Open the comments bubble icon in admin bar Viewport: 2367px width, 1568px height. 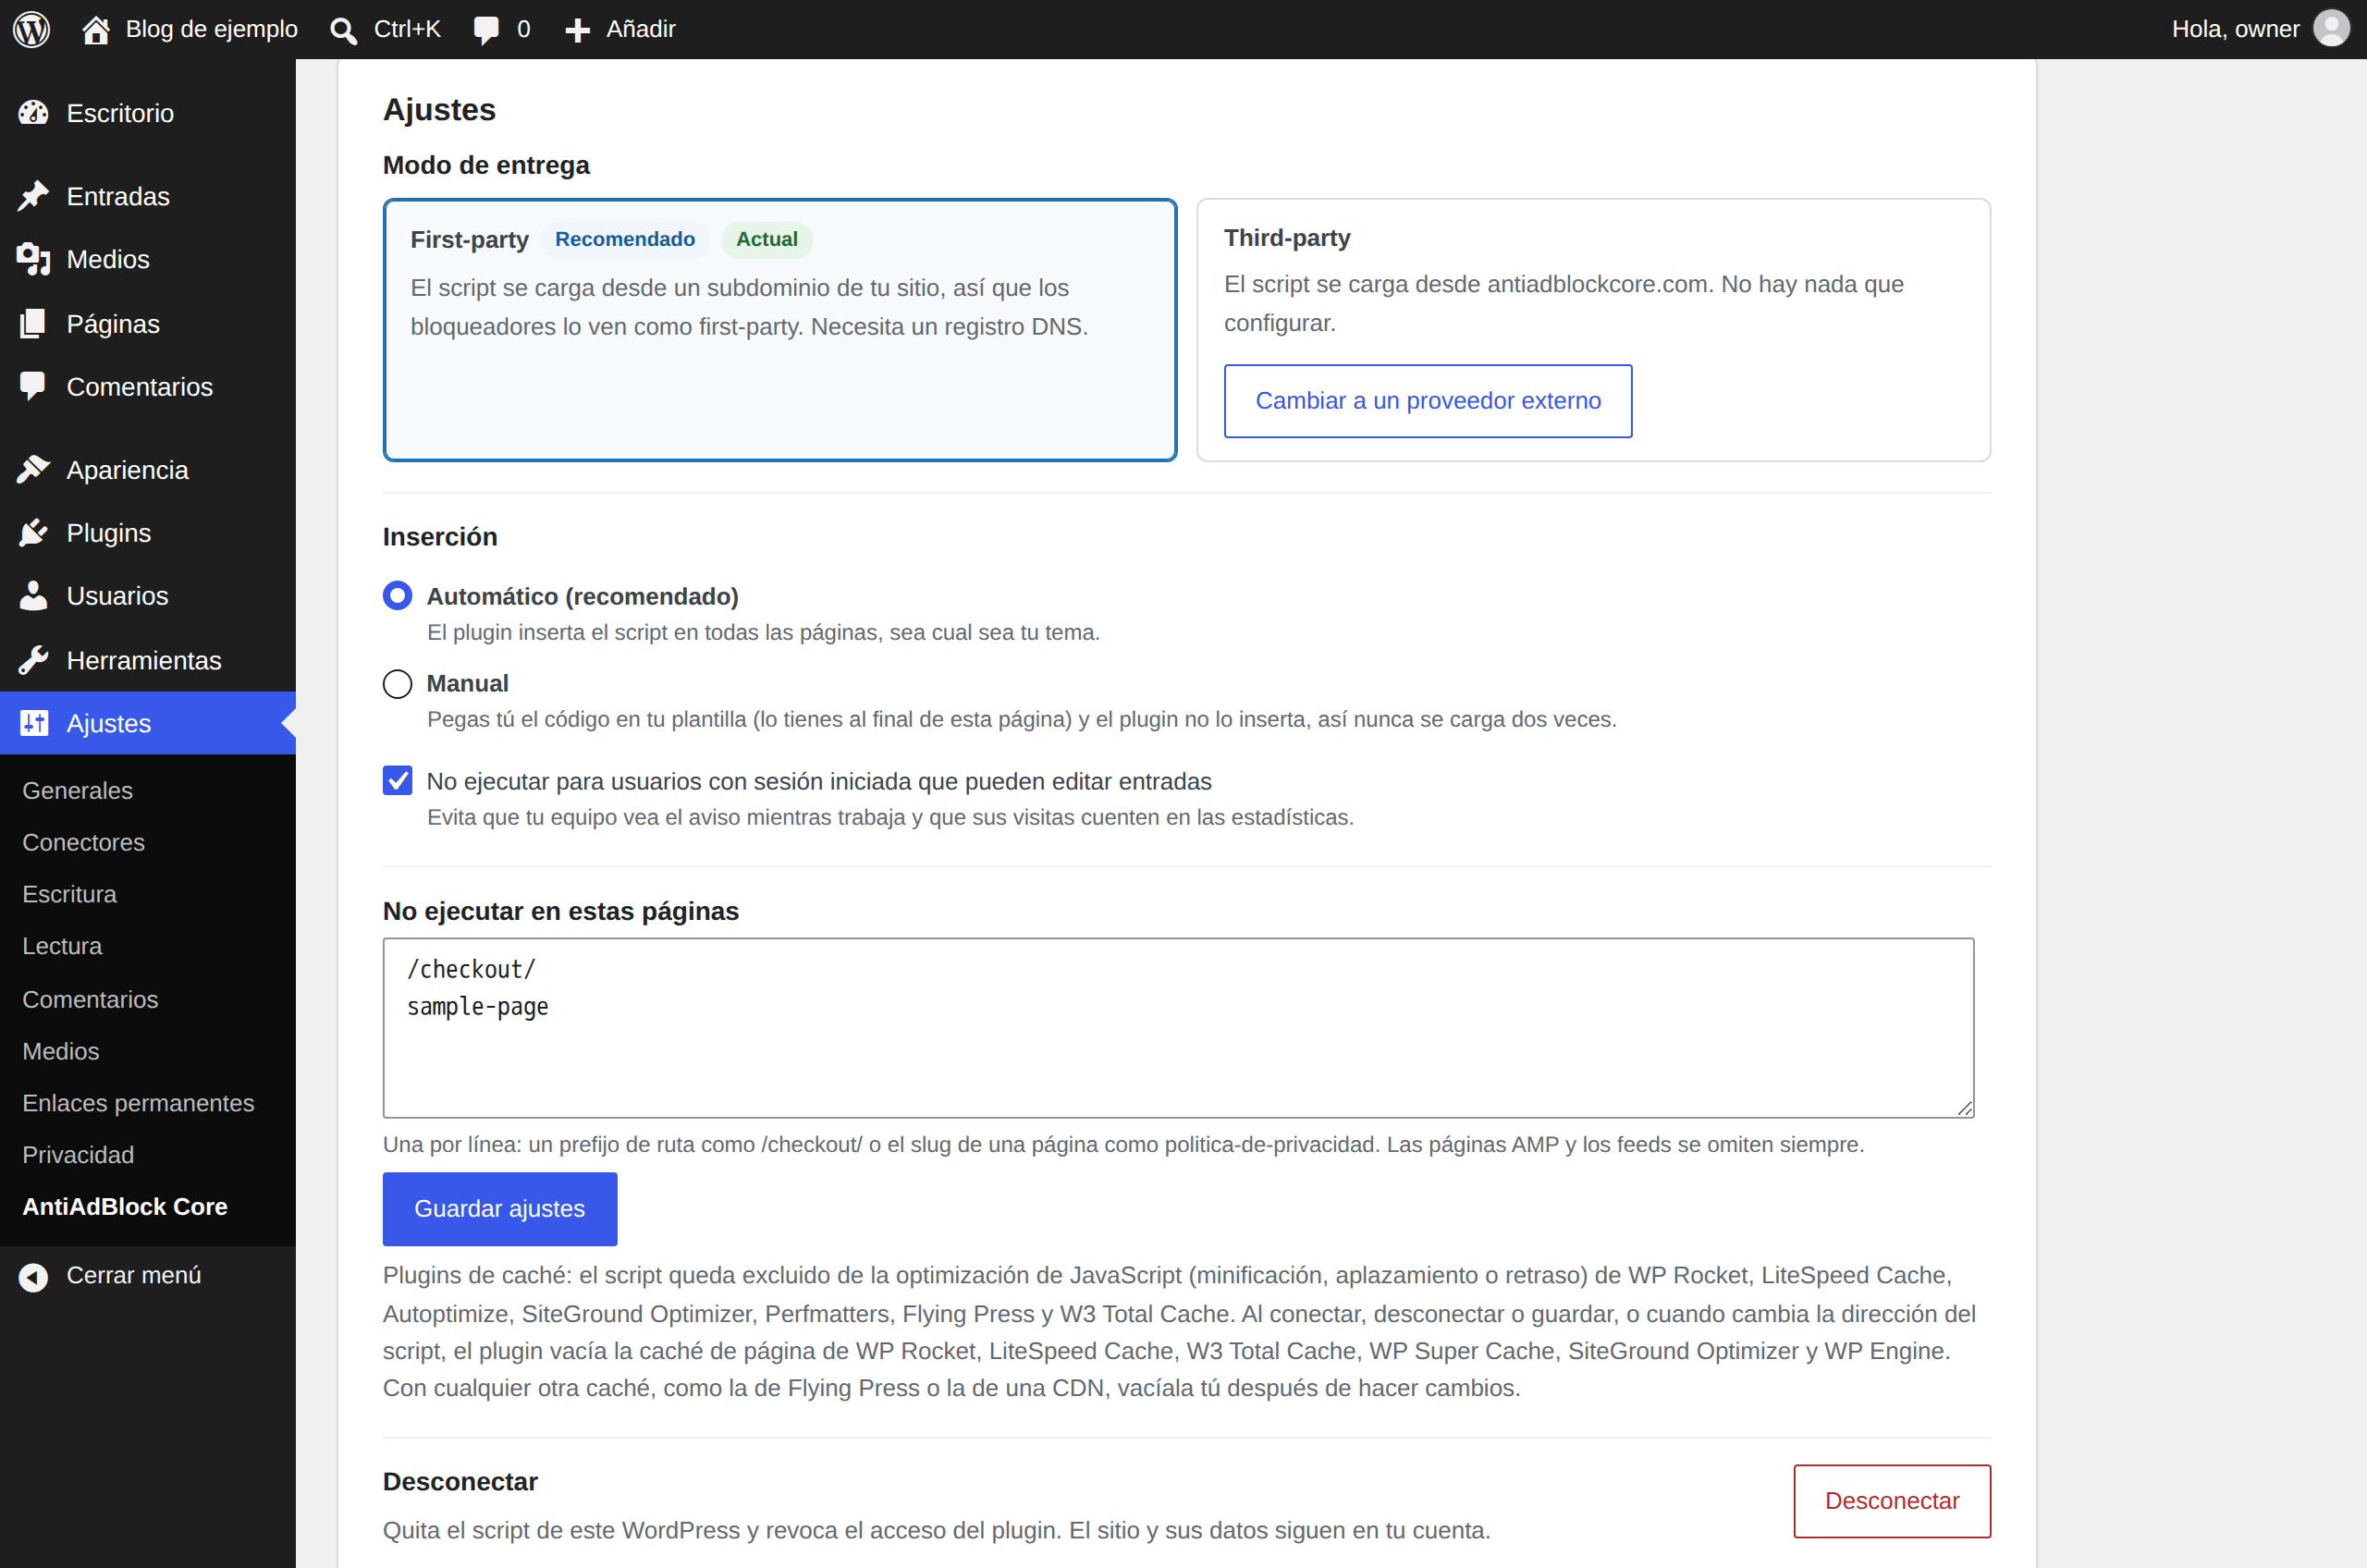coord(486,30)
